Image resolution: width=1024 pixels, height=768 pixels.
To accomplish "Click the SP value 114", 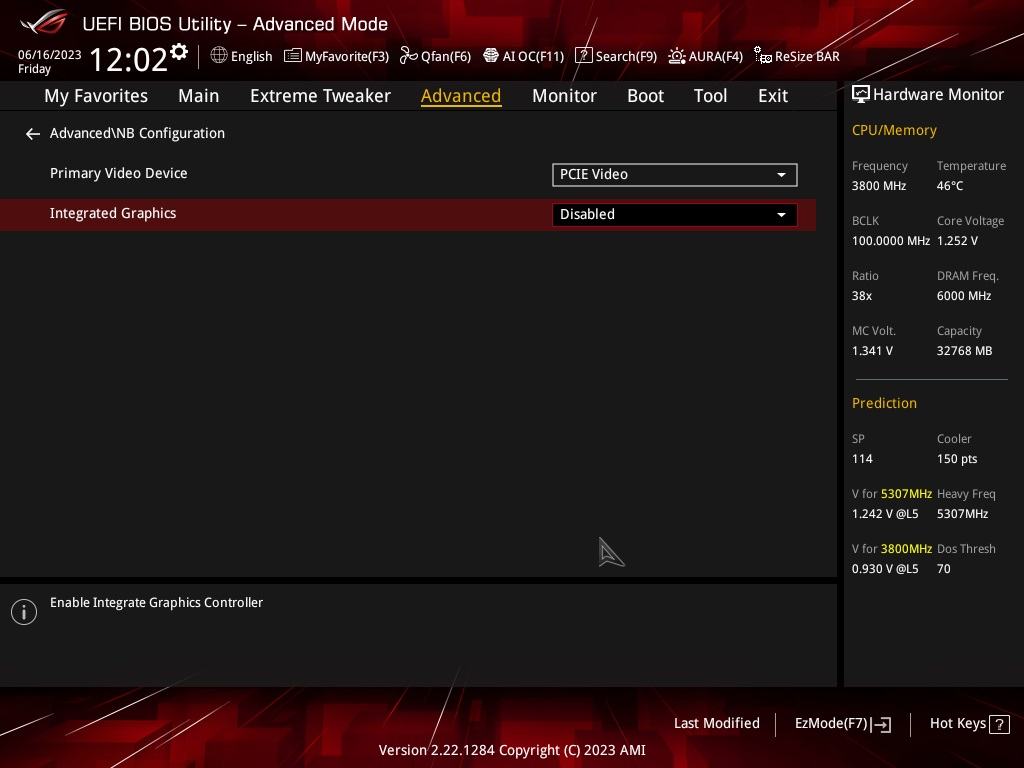I will (862, 459).
